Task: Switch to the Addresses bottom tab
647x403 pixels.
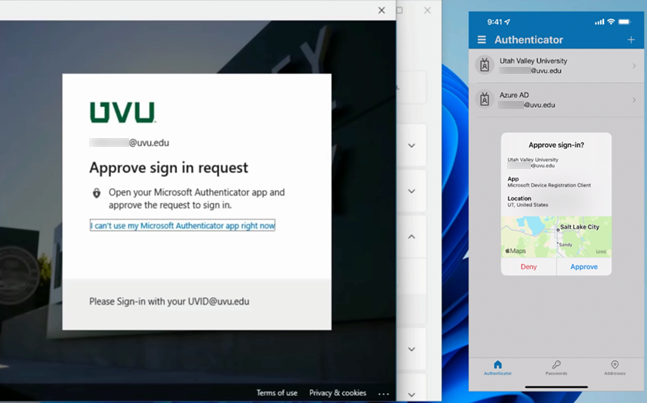Action: 614,368
